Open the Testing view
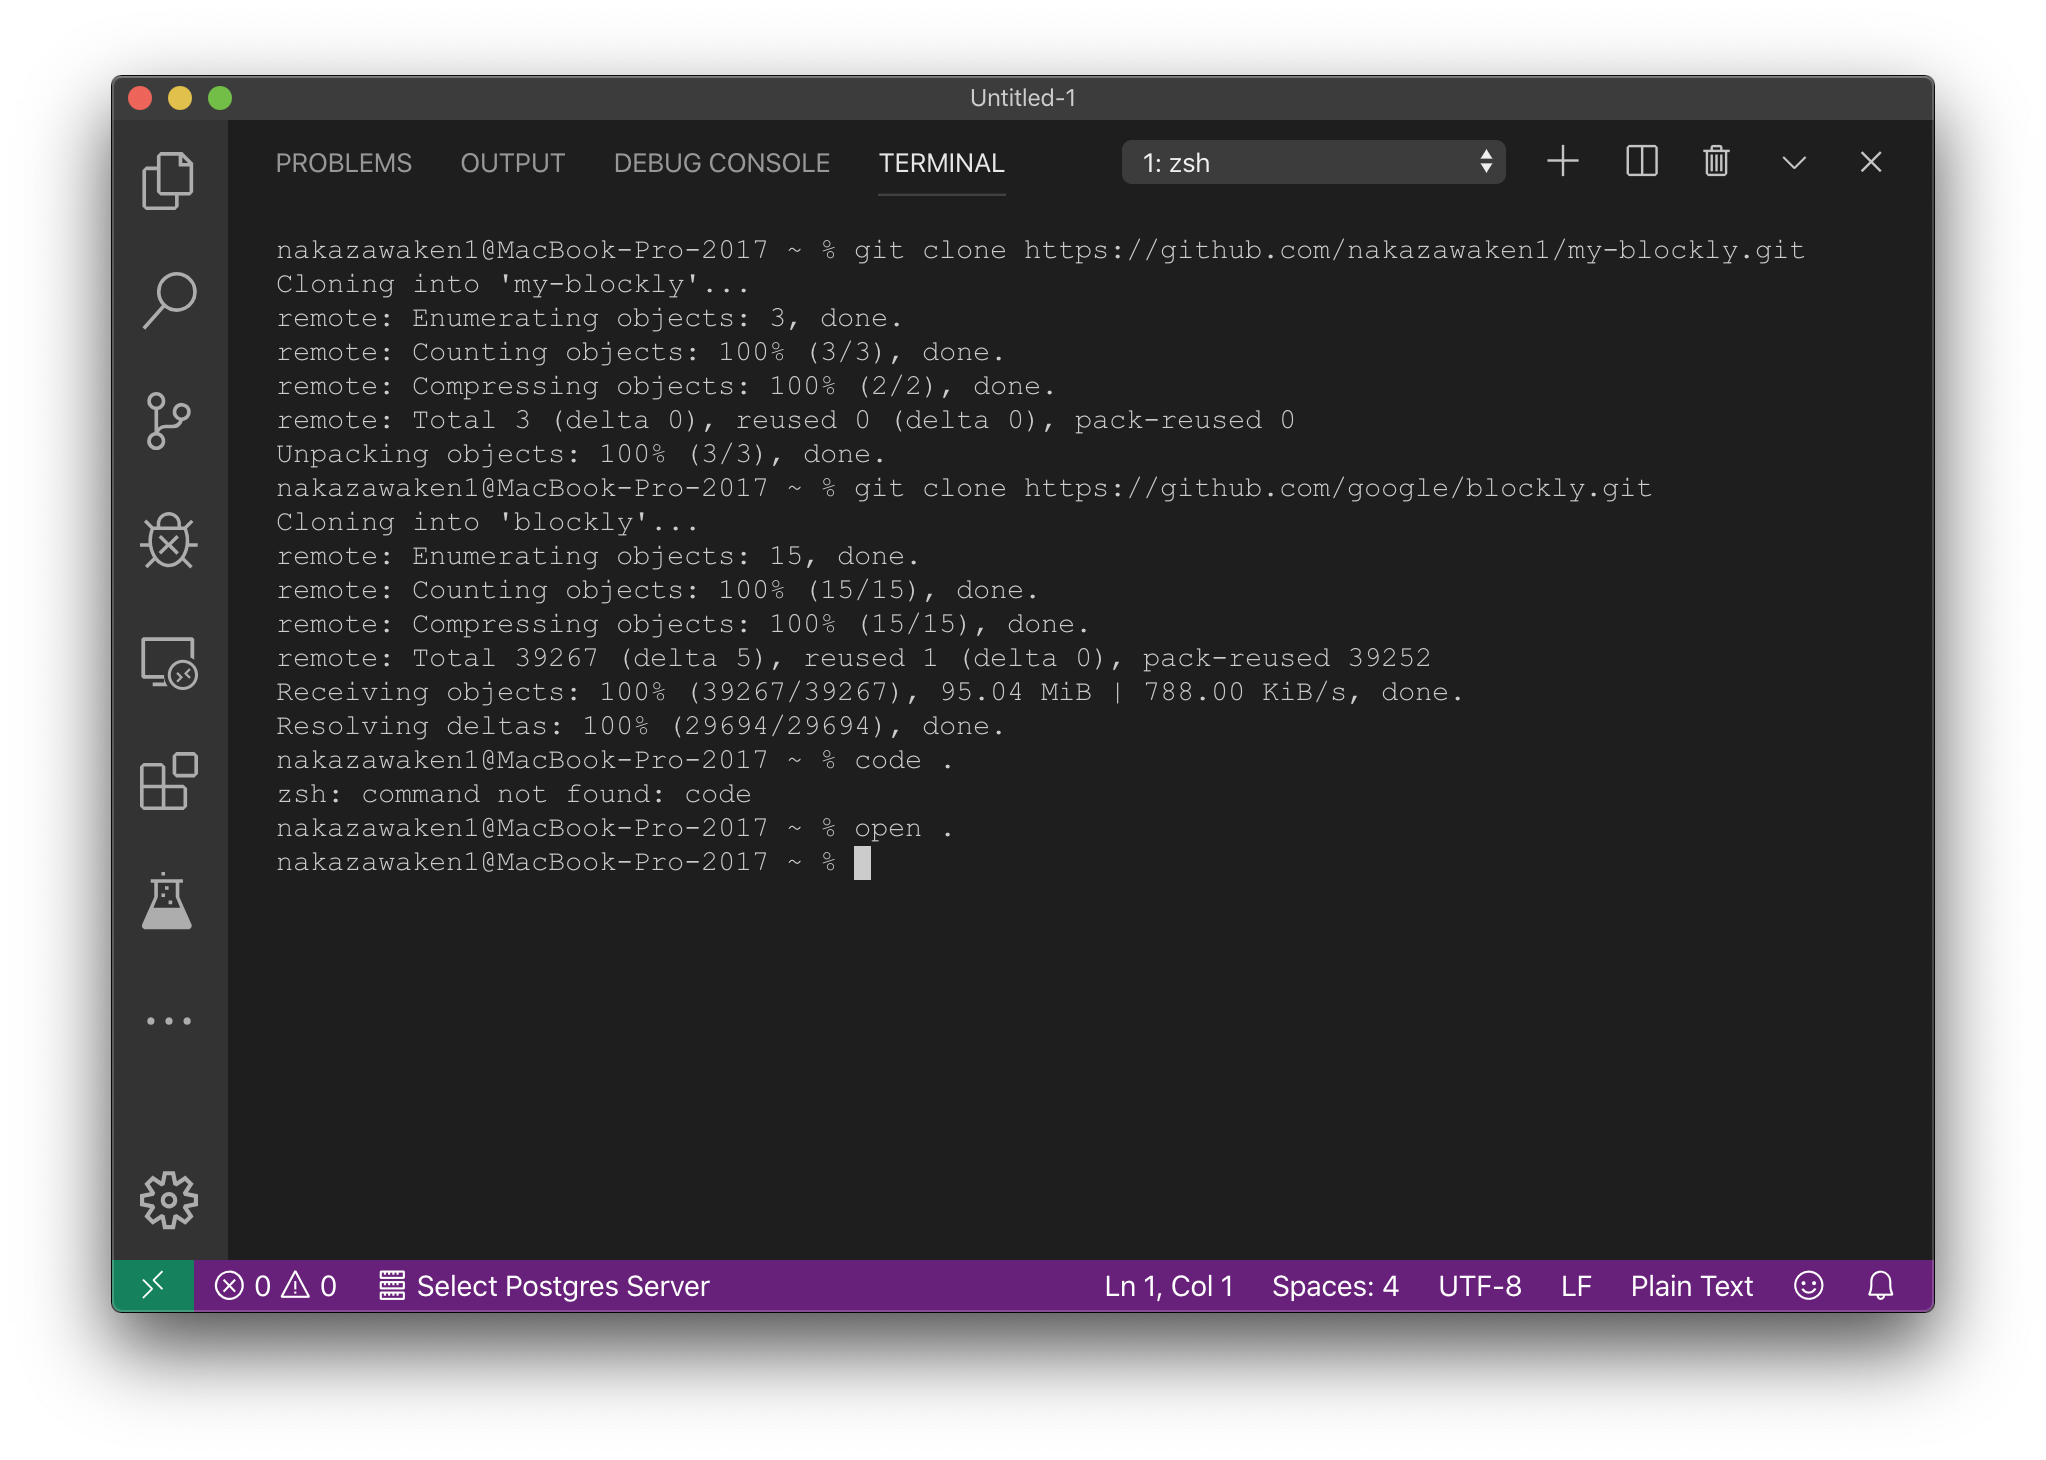 point(168,903)
